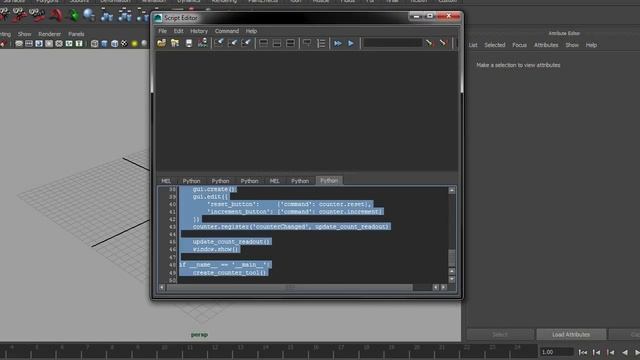This screenshot has height=360, width=640.
Task: Show the input pane only
Action: pyautogui.click(x=277, y=43)
